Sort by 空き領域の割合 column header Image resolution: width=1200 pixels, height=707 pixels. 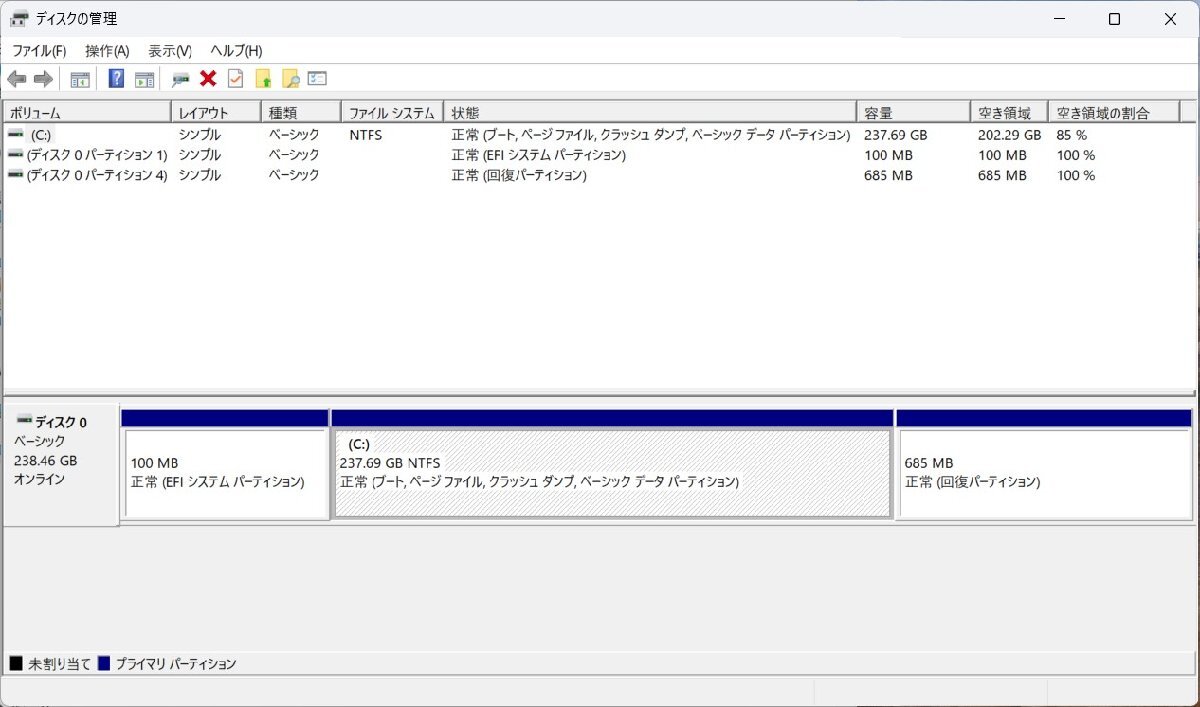click(x=1114, y=113)
